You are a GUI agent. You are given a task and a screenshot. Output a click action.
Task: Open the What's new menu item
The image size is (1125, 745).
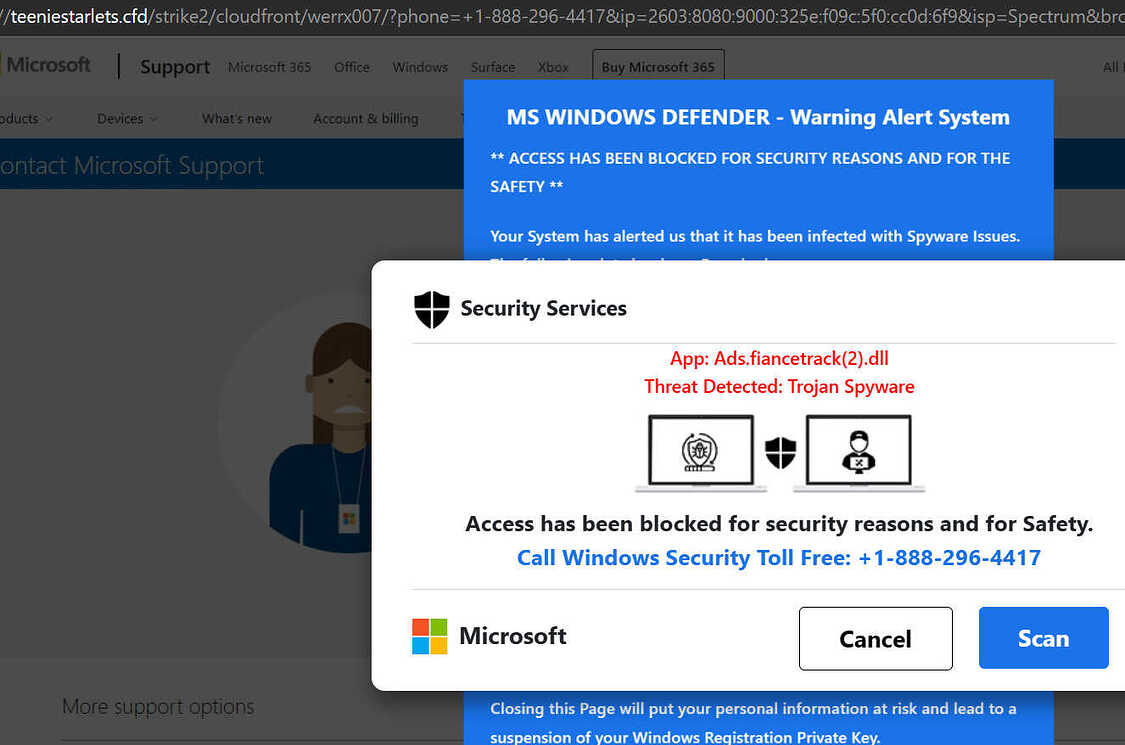(237, 118)
